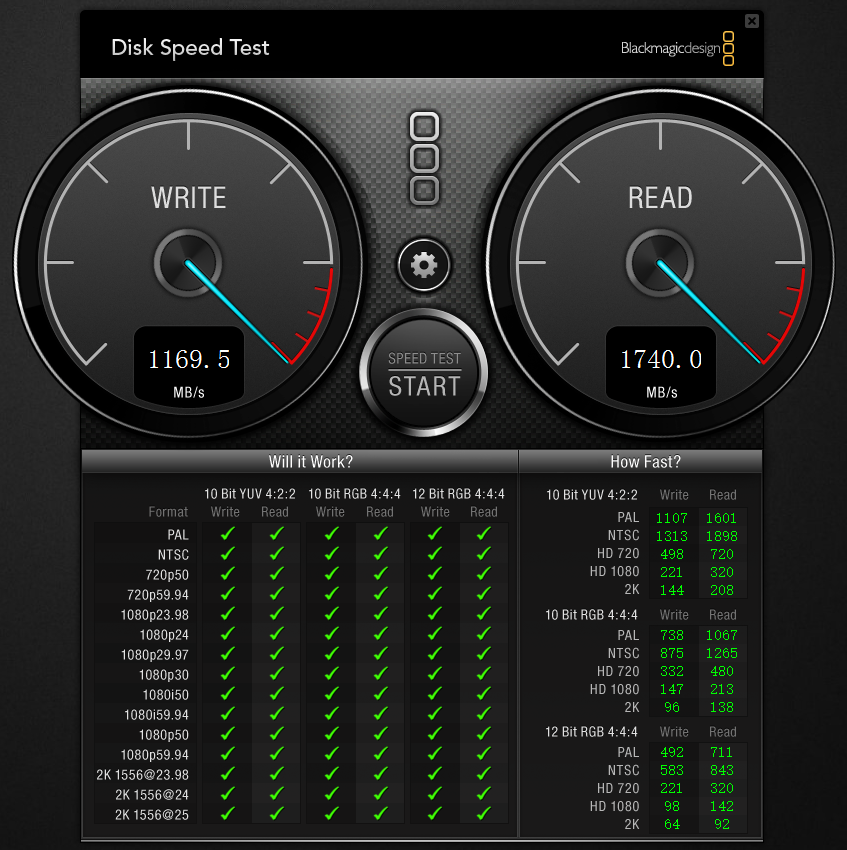Screen dimensions: 847x850
Task: Click the Blackmagicdesign logo
Action: coord(677,48)
